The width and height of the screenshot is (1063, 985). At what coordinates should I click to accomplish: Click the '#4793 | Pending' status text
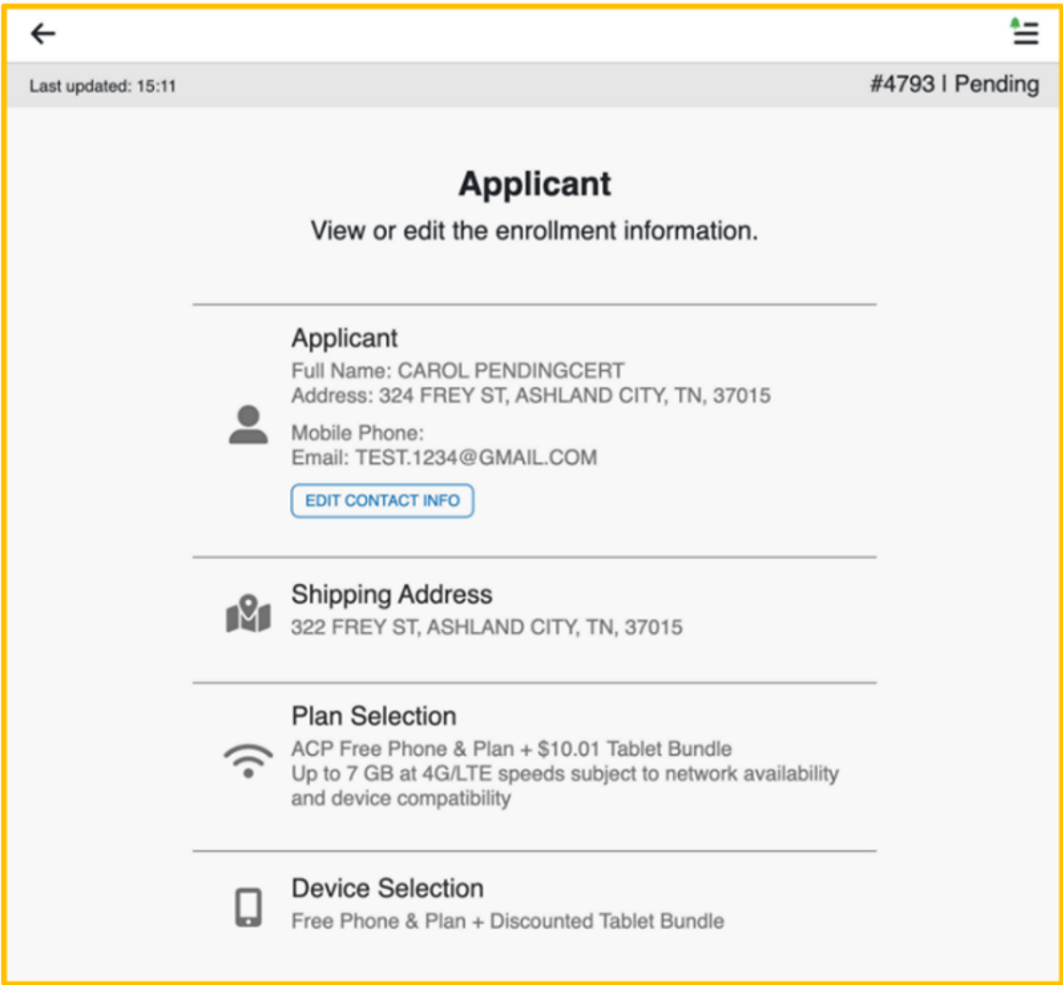[955, 84]
